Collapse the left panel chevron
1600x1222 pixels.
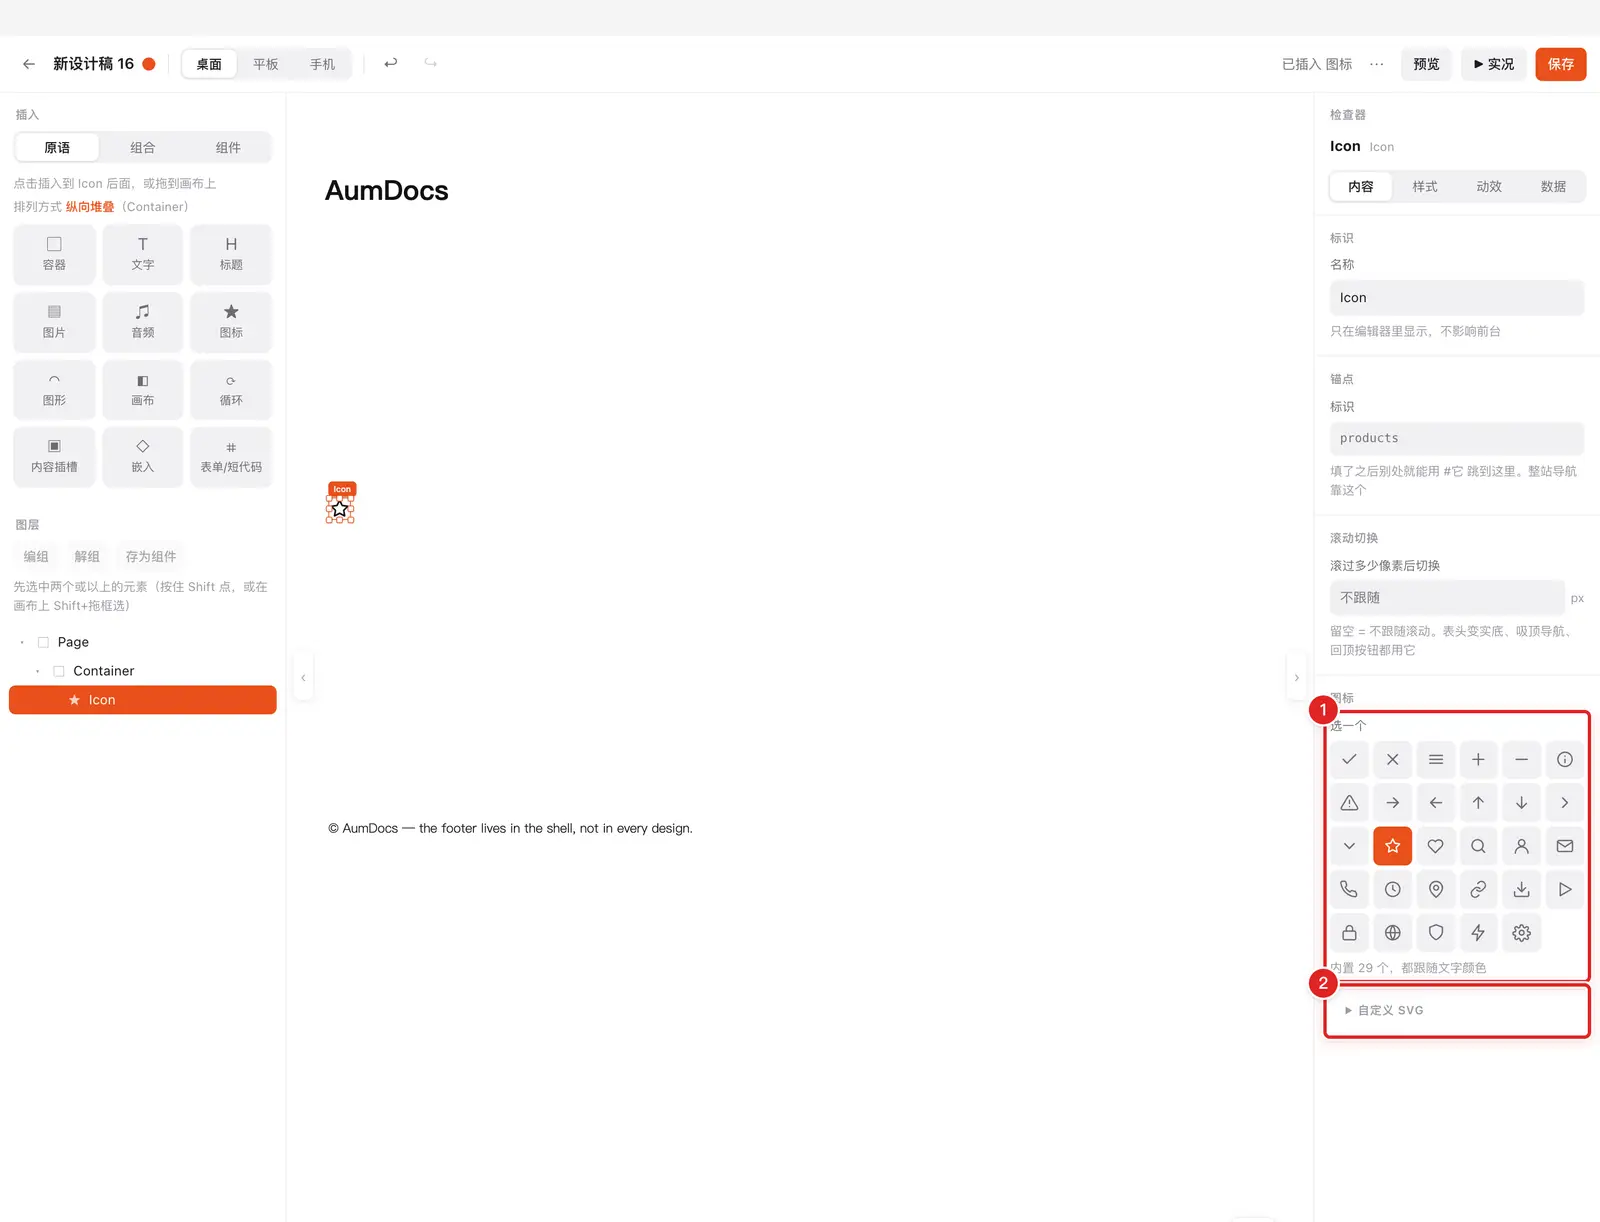click(303, 678)
